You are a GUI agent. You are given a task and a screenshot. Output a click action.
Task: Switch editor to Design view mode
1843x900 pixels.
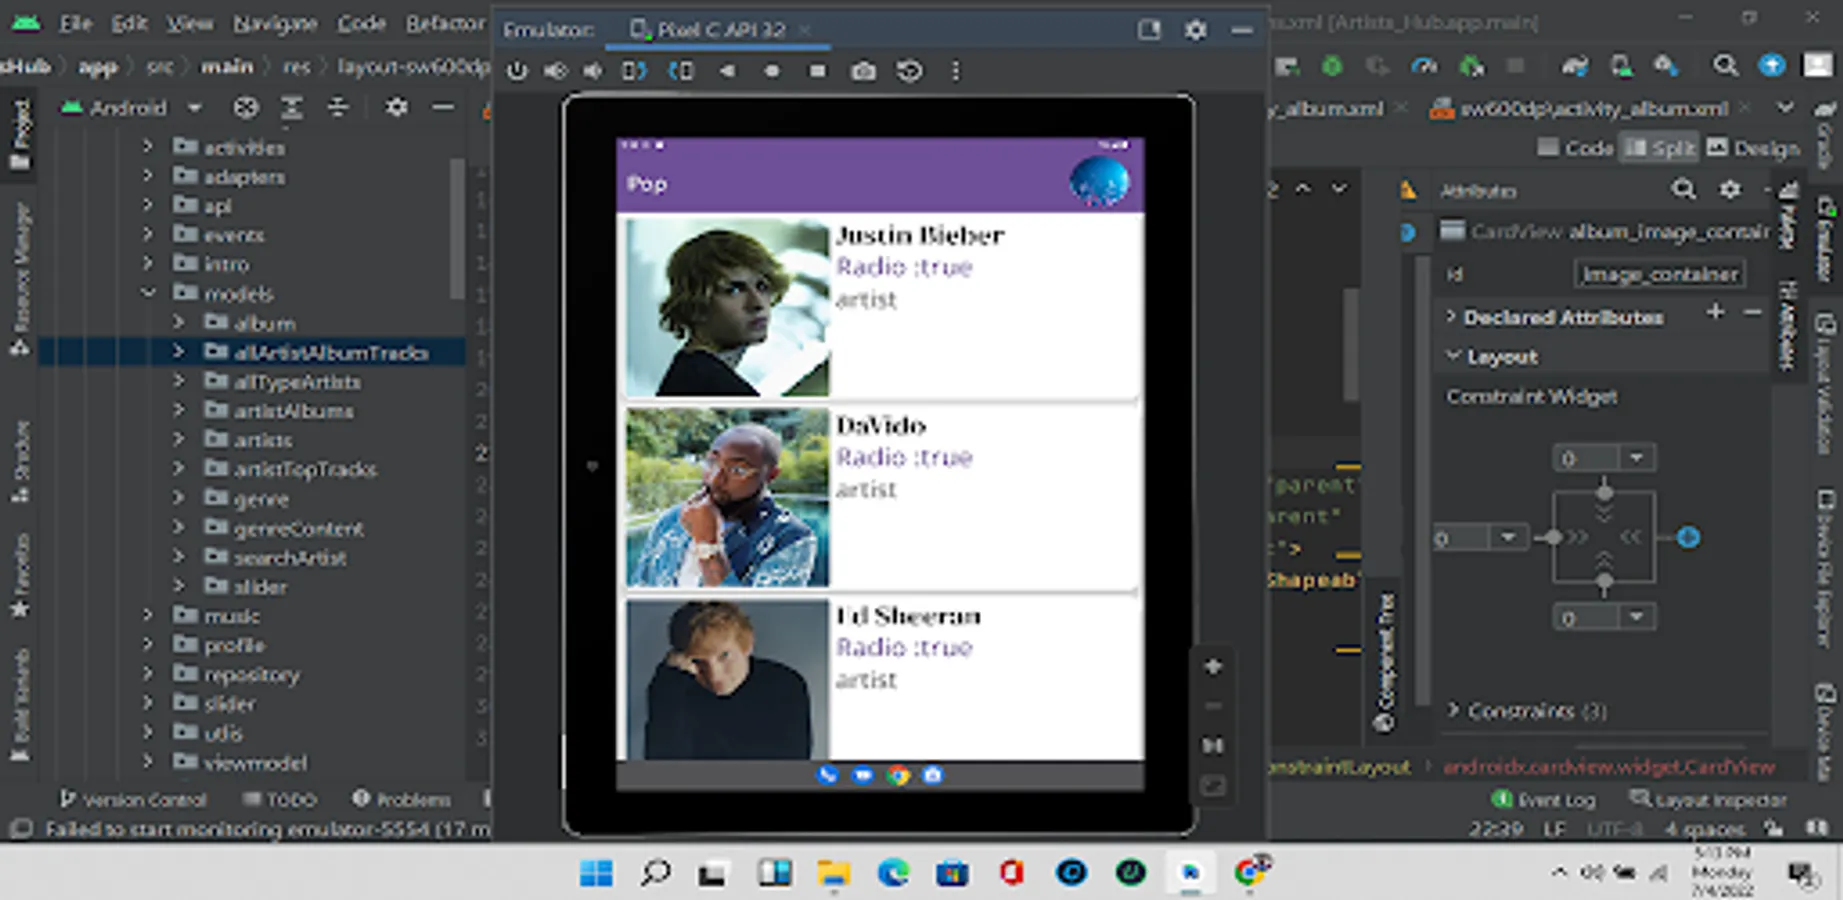(1753, 148)
